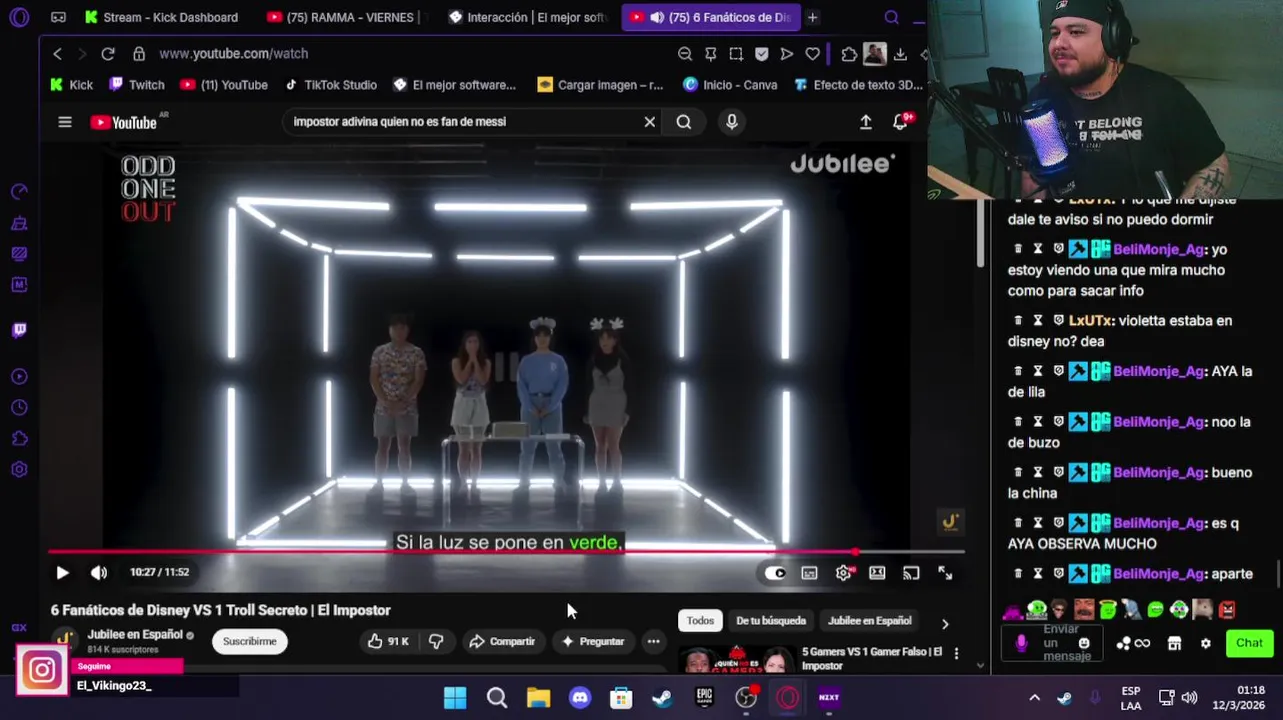This screenshot has height=720, width=1283.
Task: Click the purple microphone in chat box
Action: point(1021,643)
